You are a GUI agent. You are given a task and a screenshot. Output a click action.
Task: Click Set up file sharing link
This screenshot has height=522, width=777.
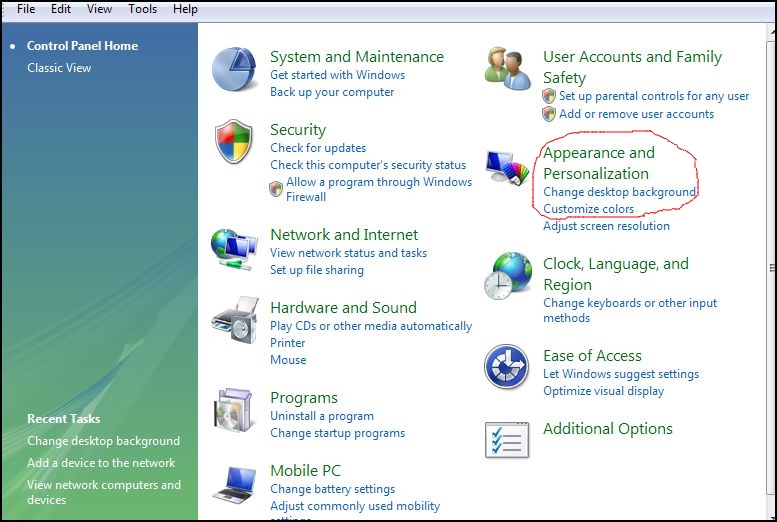(317, 270)
